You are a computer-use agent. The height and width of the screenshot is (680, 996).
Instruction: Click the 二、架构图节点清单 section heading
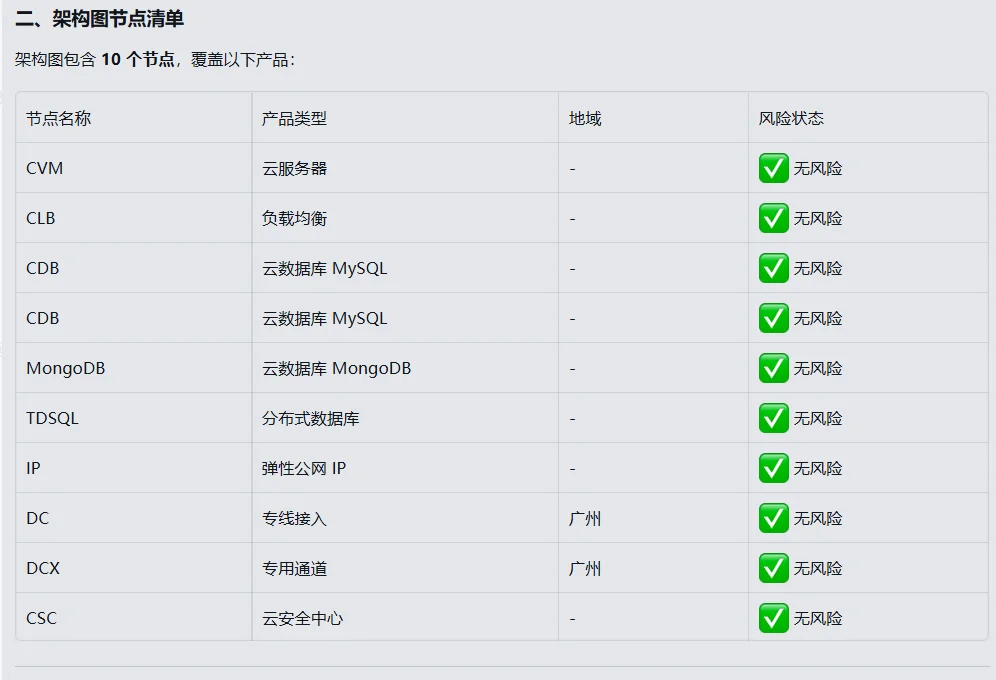(100, 19)
